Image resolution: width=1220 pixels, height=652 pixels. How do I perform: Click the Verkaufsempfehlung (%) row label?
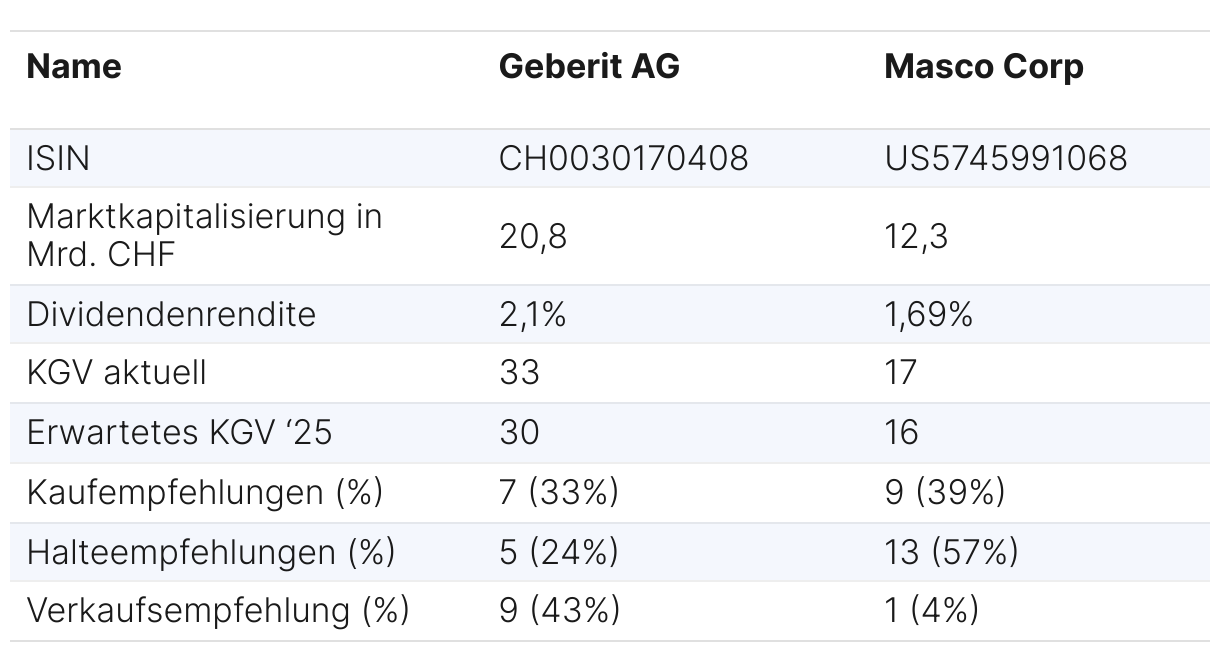click(x=218, y=610)
